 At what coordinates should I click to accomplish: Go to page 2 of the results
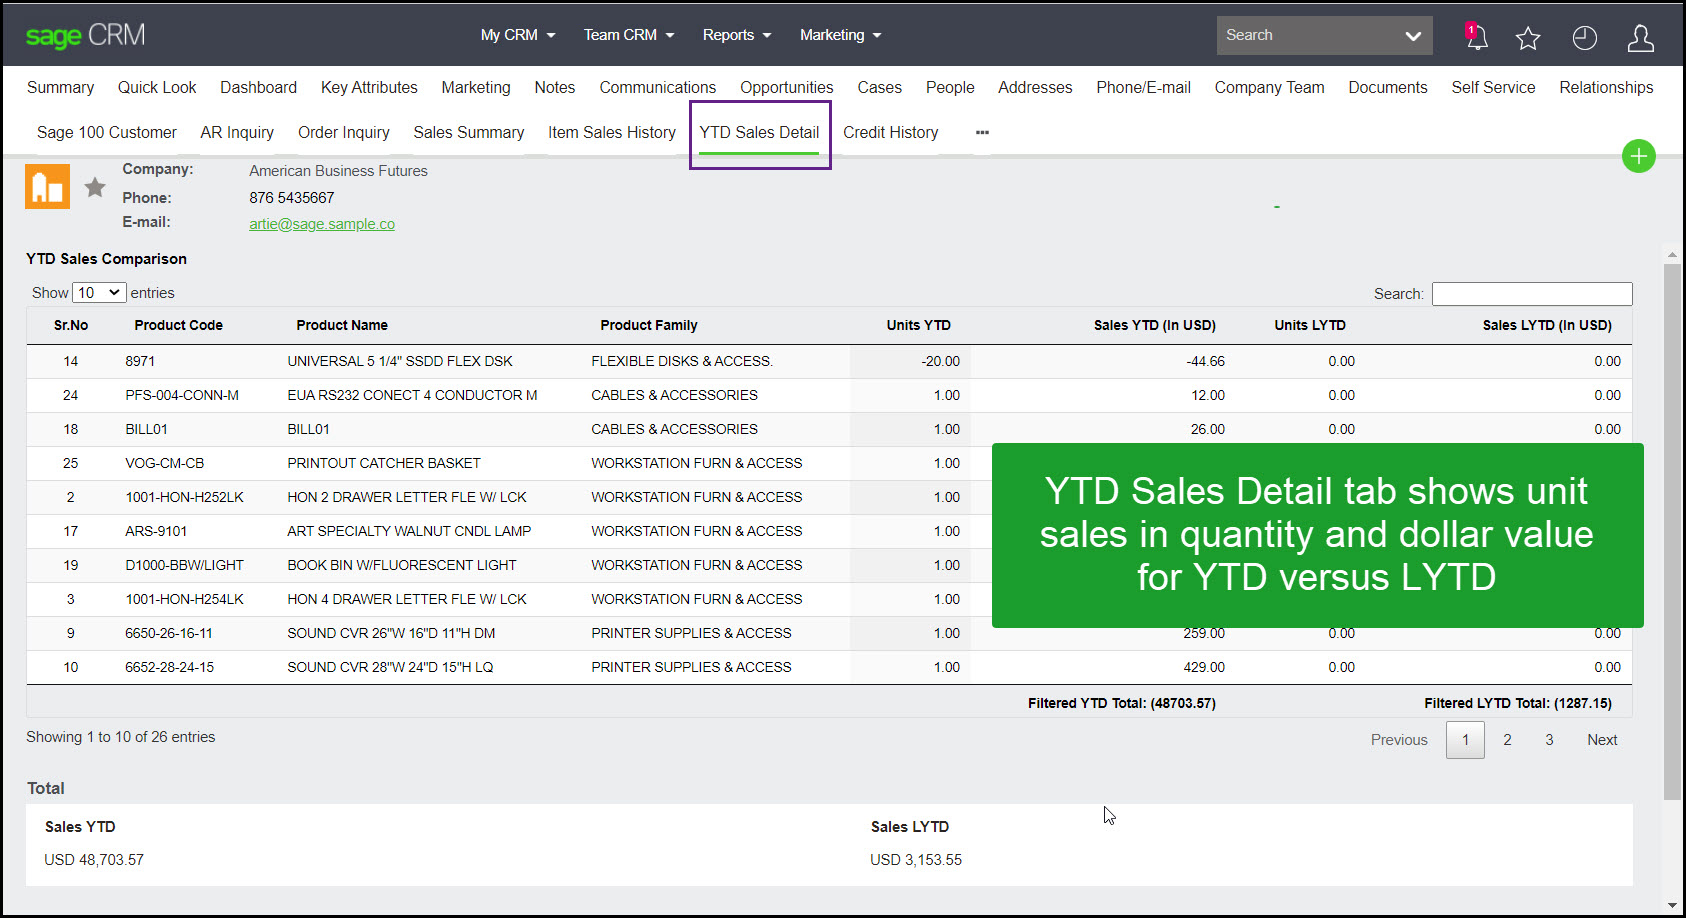[1507, 740]
